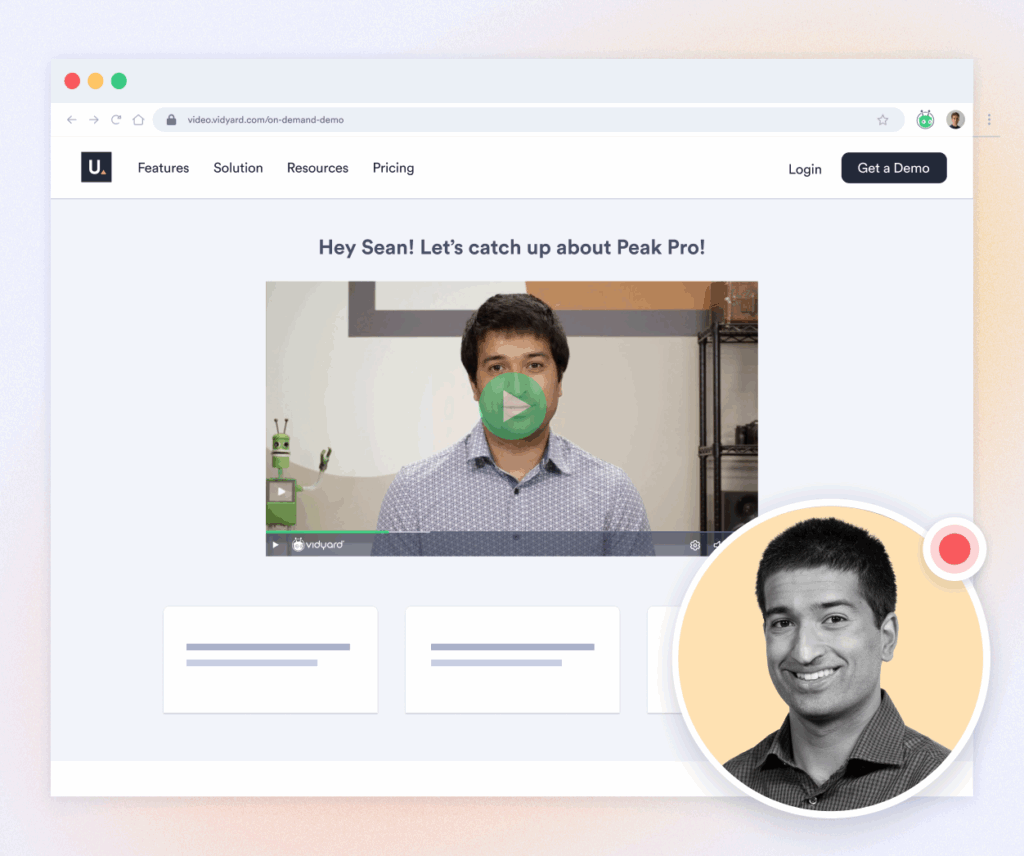Bookmark page with the star icon
Viewport: 1024px width, 856px height.
click(x=883, y=120)
